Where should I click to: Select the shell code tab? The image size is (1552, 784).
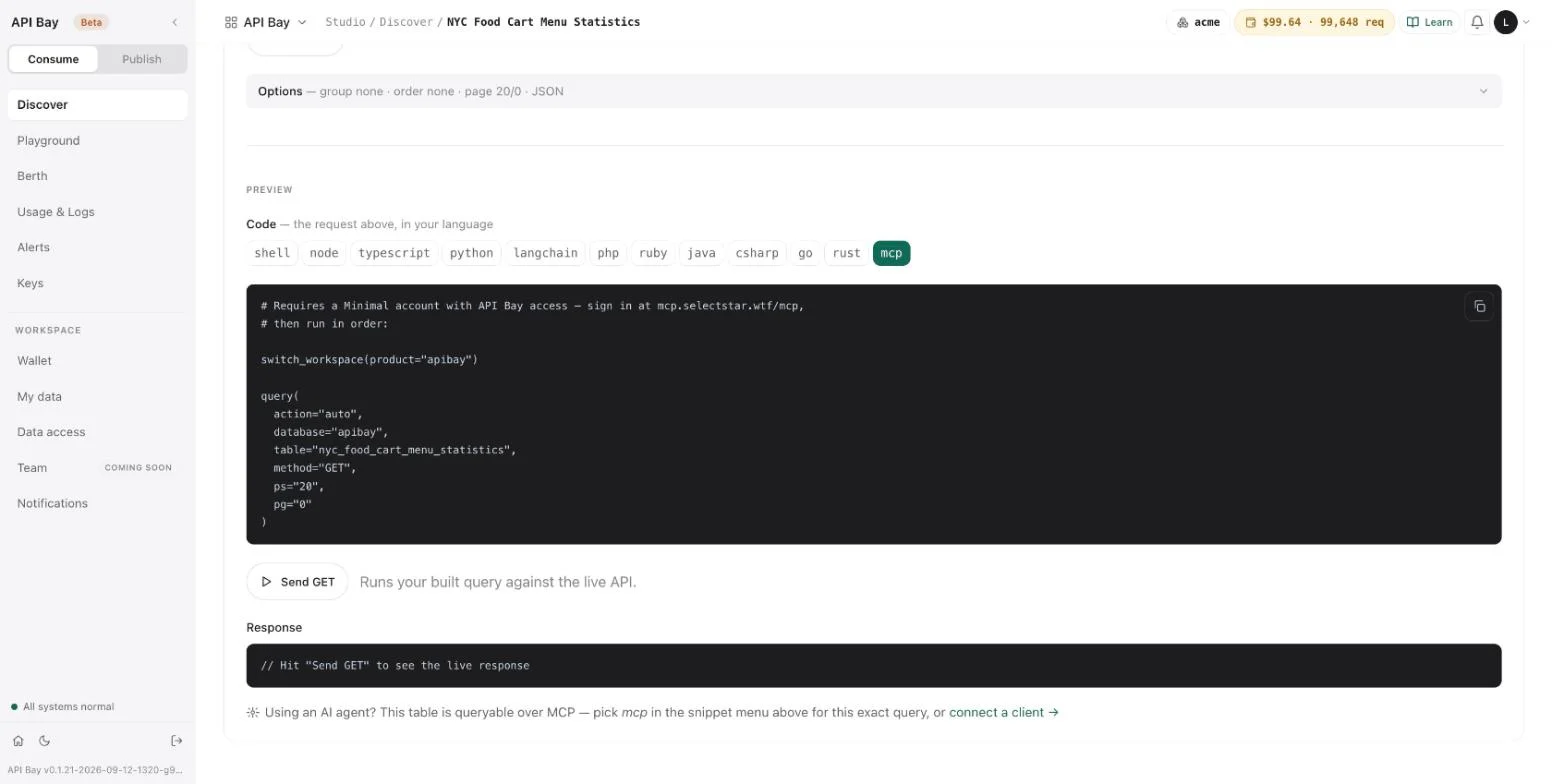272,253
